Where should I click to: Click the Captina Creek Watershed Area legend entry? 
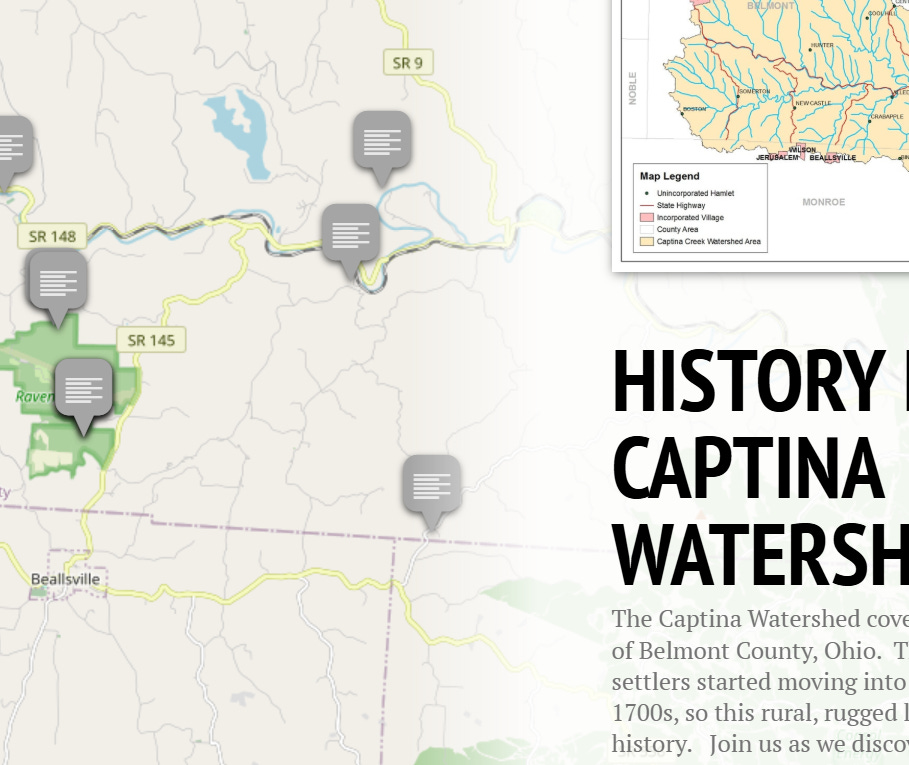(x=708, y=242)
